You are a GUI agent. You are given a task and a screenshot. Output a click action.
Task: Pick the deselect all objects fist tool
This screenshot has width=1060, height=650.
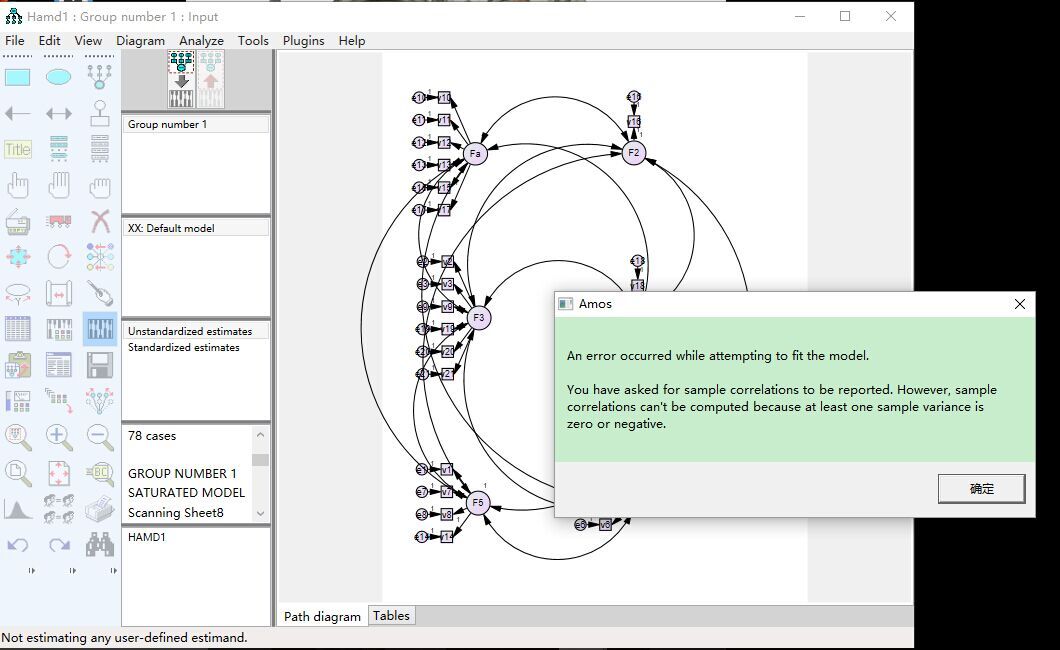(x=100, y=185)
